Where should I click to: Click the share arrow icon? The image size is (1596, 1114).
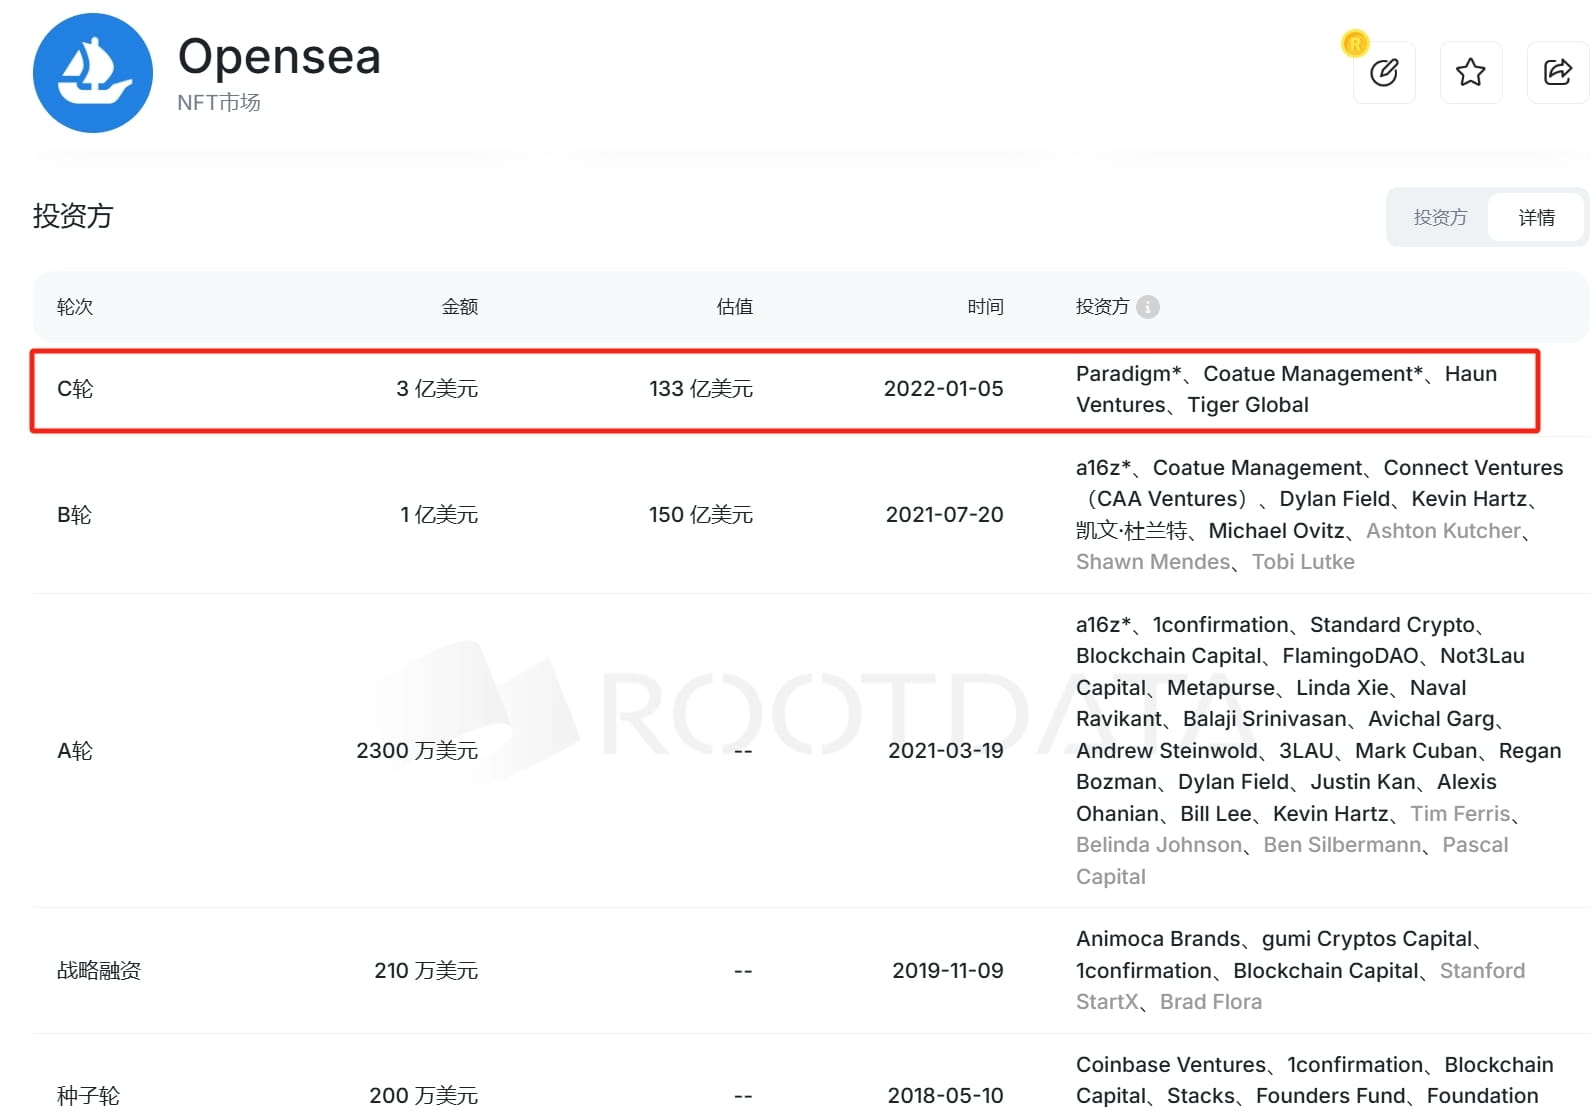pos(1558,72)
